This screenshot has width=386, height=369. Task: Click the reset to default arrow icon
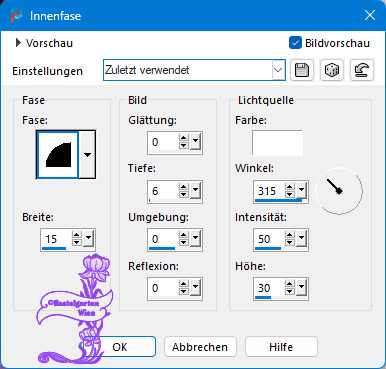[x=362, y=70]
